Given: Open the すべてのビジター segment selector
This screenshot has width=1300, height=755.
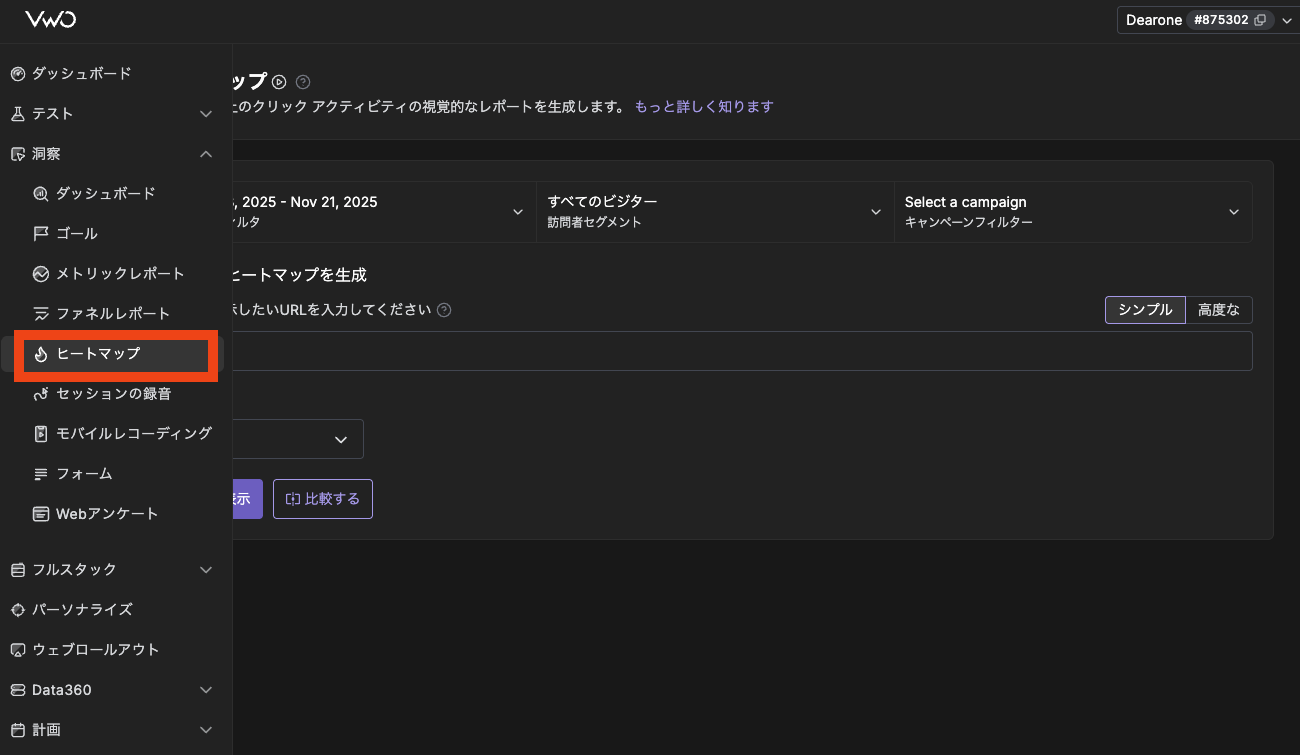Looking at the screenshot, I should click(x=715, y=211).
